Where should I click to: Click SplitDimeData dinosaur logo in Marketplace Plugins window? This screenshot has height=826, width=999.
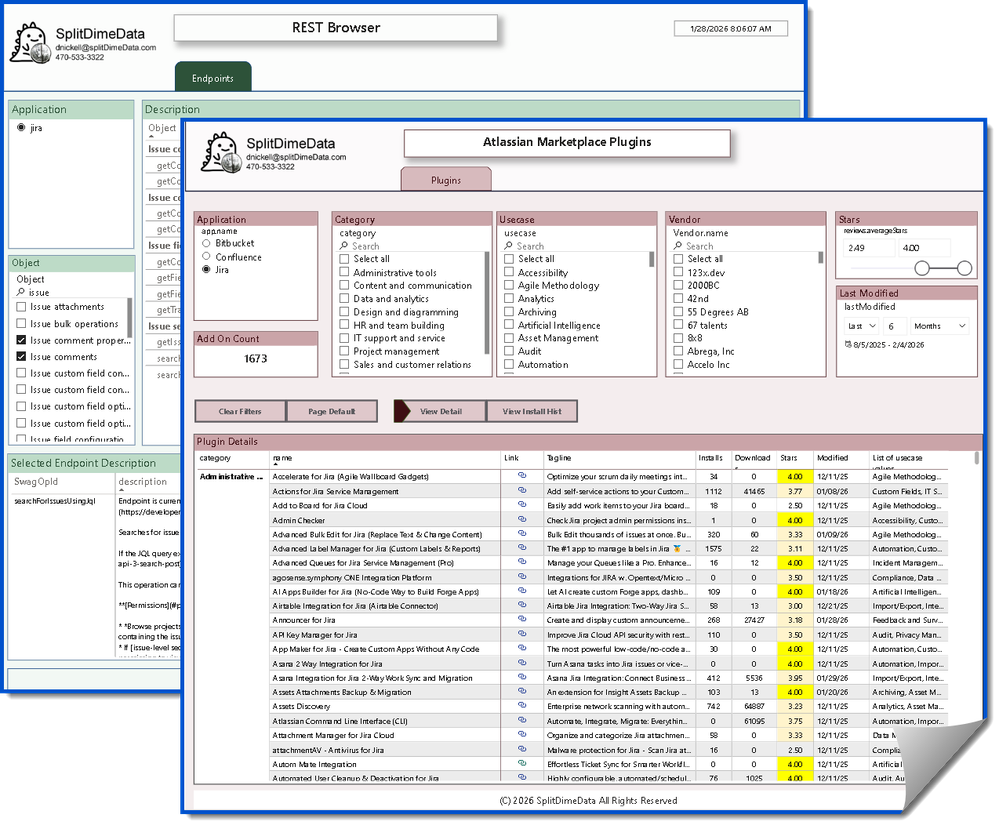coord(222,152)
